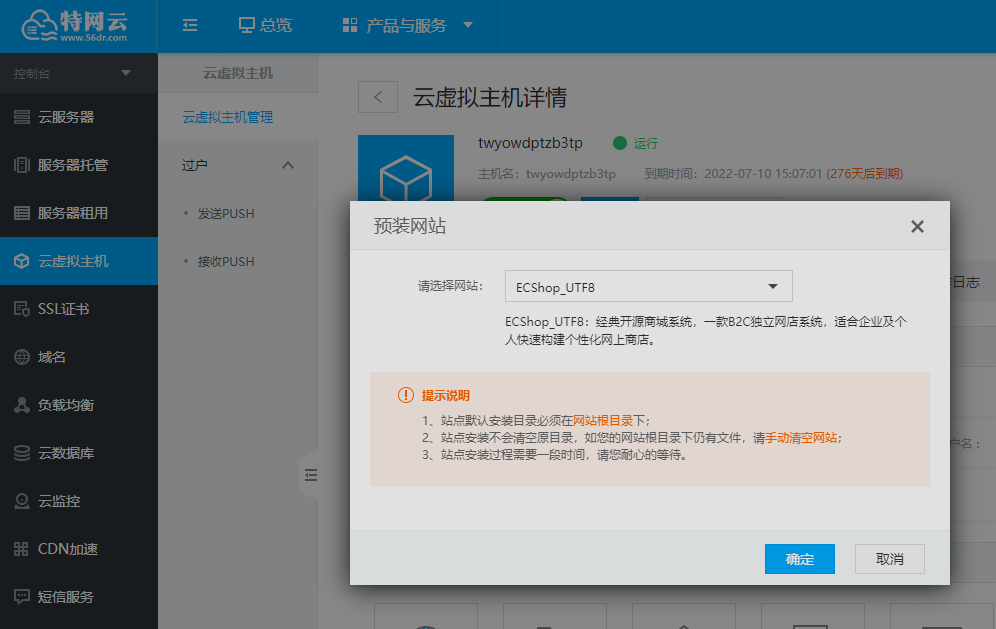Click the SSL证书 certificate icon
Screen dimensions: 996x629
pyautogui.click(x=22, y=309)
